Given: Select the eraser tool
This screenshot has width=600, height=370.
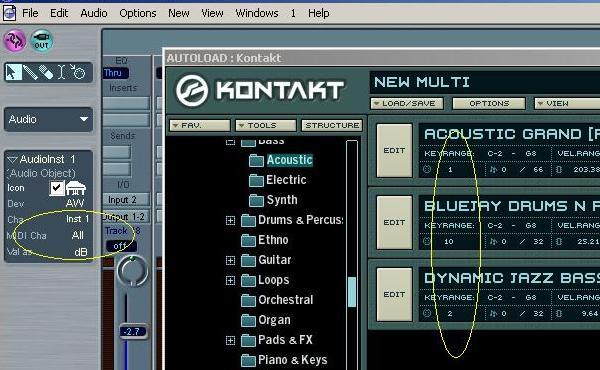Looking at the screenshot, I should pos(46,72).
